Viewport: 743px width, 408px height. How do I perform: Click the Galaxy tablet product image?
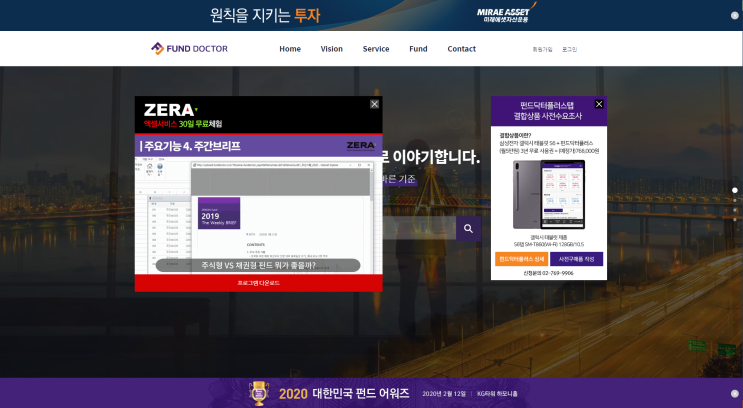[549, 194]
